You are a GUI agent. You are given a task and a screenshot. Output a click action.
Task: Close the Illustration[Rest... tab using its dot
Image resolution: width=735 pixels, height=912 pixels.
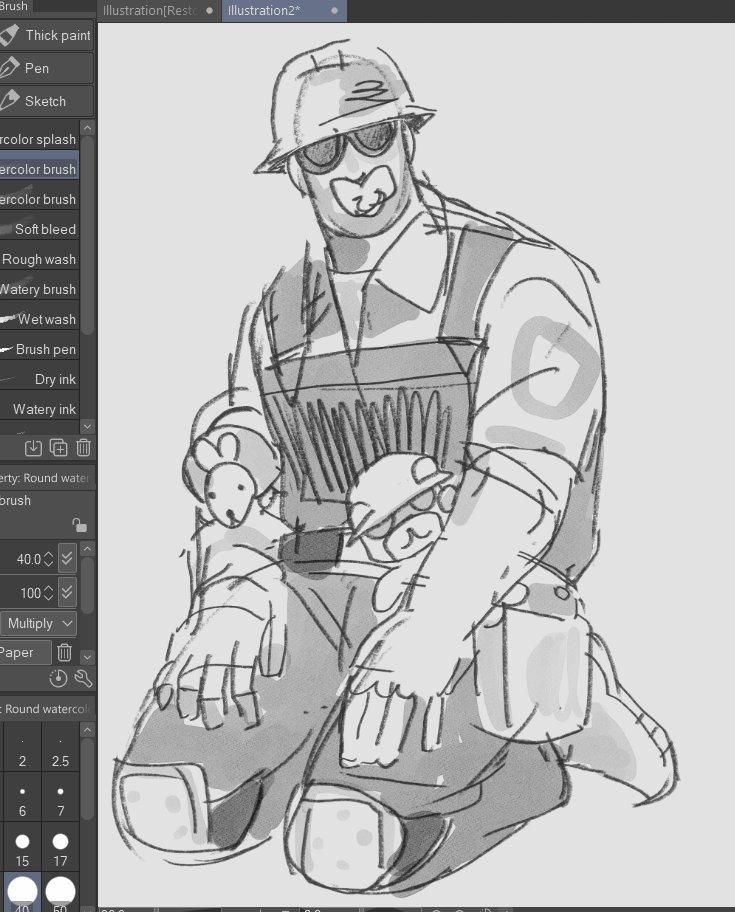coord(209,10)
